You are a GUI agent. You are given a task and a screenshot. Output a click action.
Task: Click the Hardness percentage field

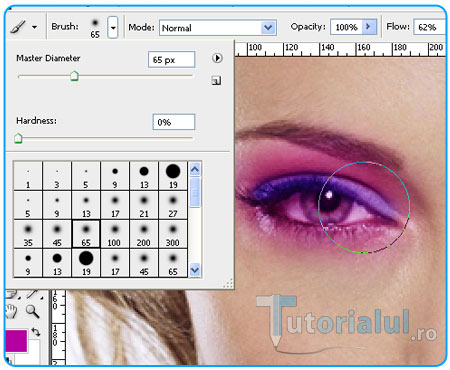[174, 122]
